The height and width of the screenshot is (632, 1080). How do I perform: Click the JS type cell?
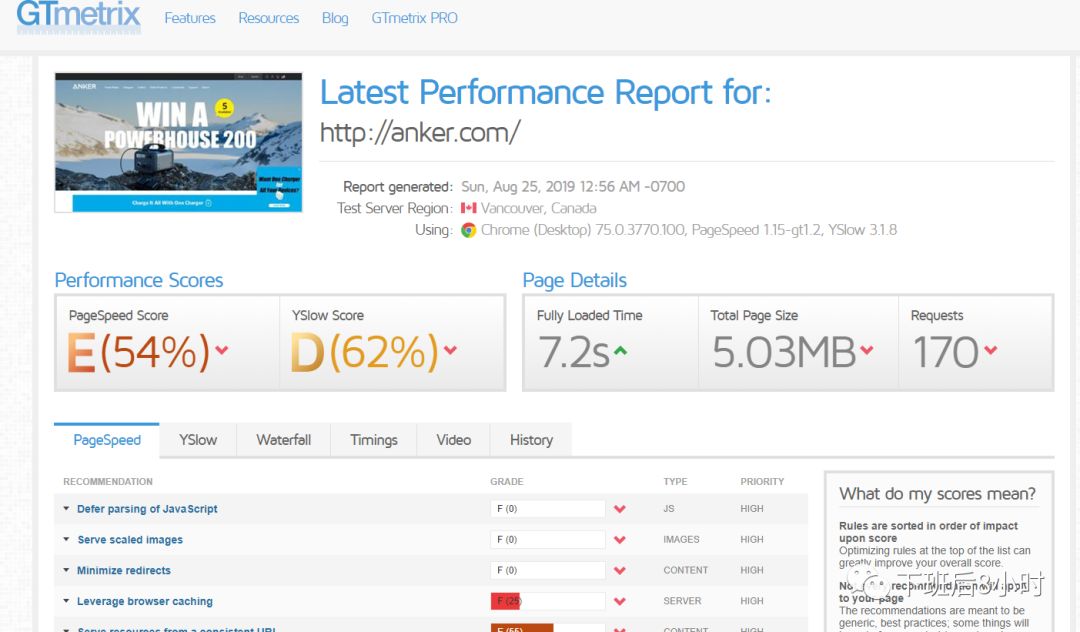coord(669,509)
